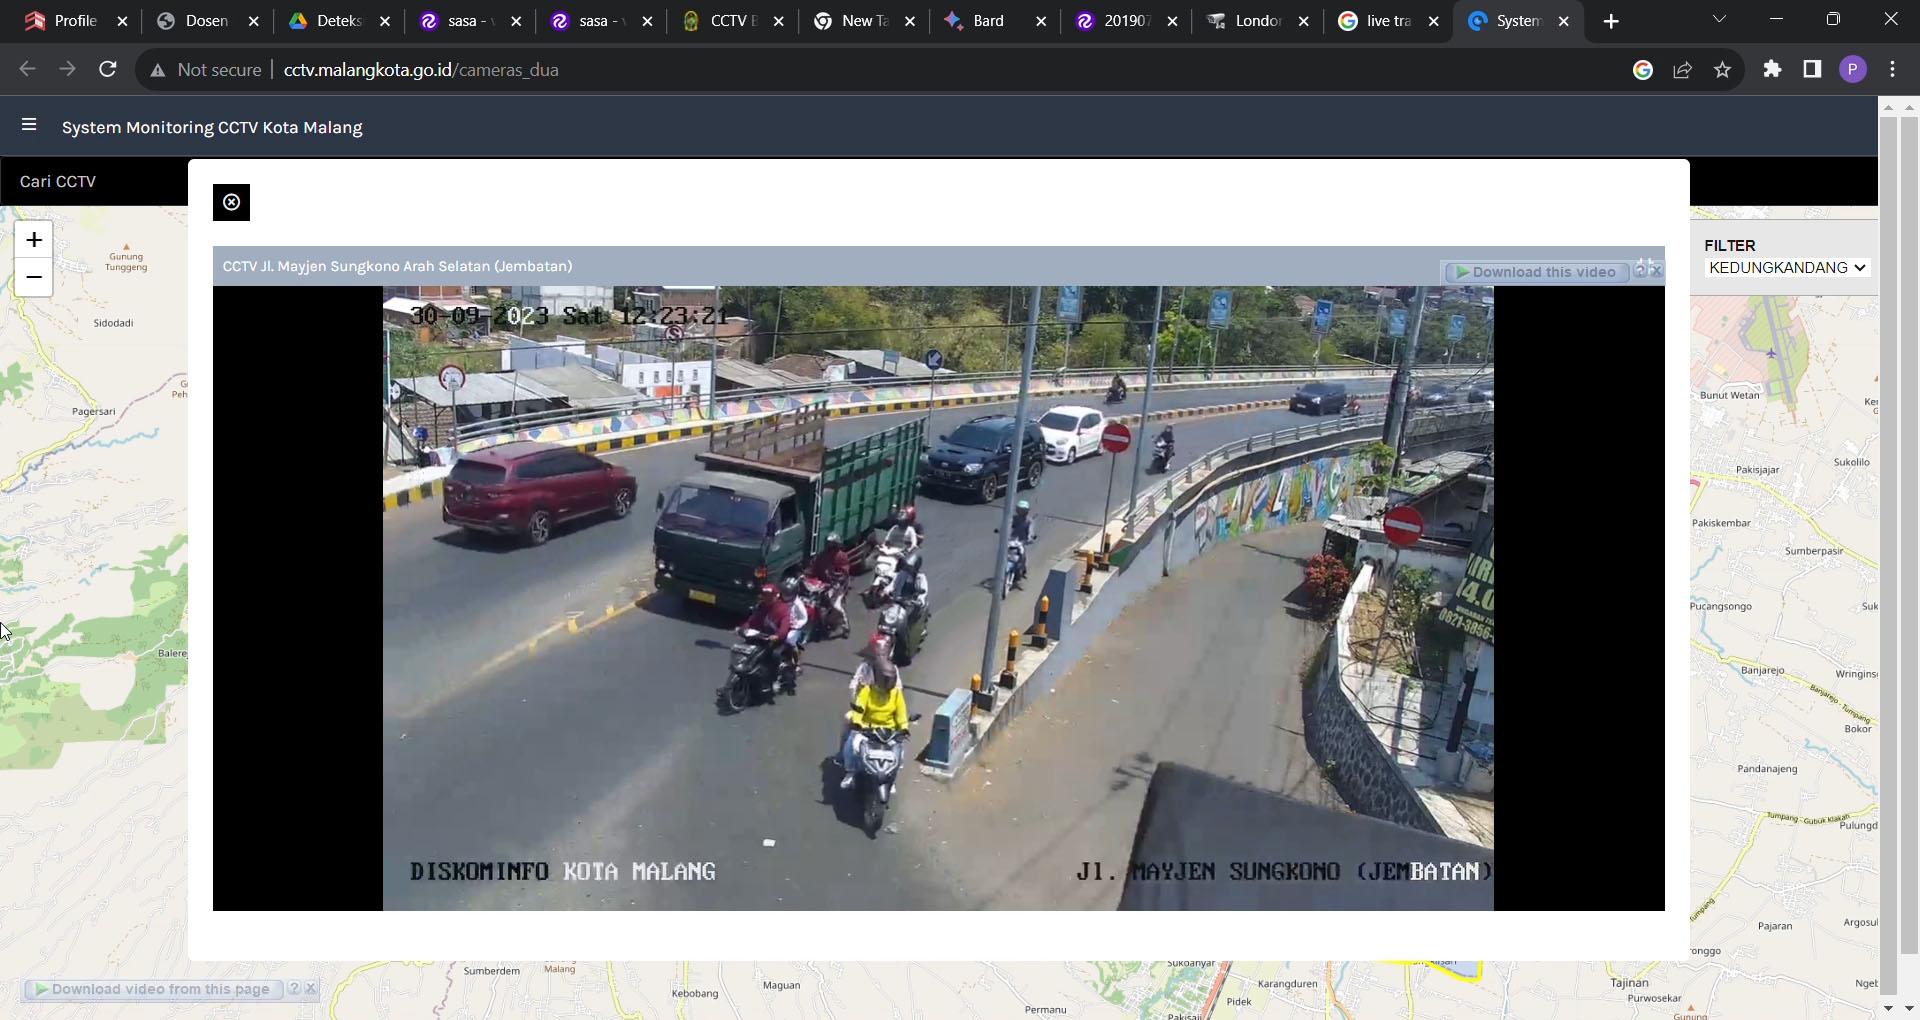Close the Bard tab

click(x=1041, y=21)
